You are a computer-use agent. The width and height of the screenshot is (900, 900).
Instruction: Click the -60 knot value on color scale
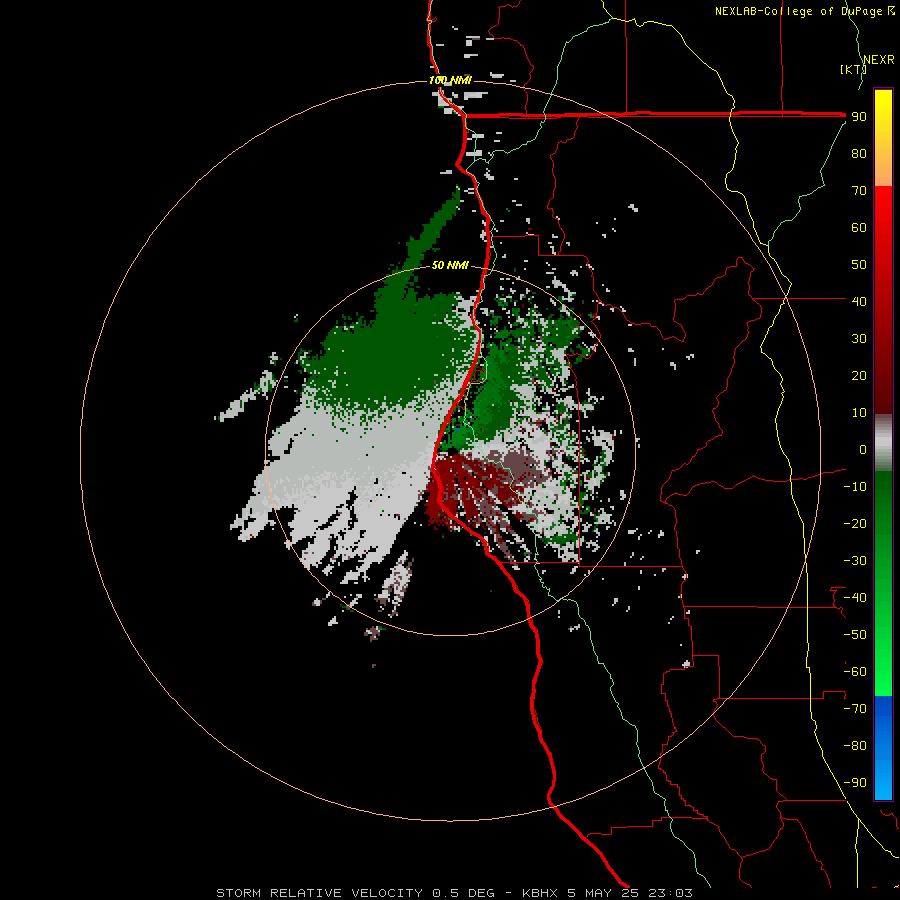(x=855, y=672)
